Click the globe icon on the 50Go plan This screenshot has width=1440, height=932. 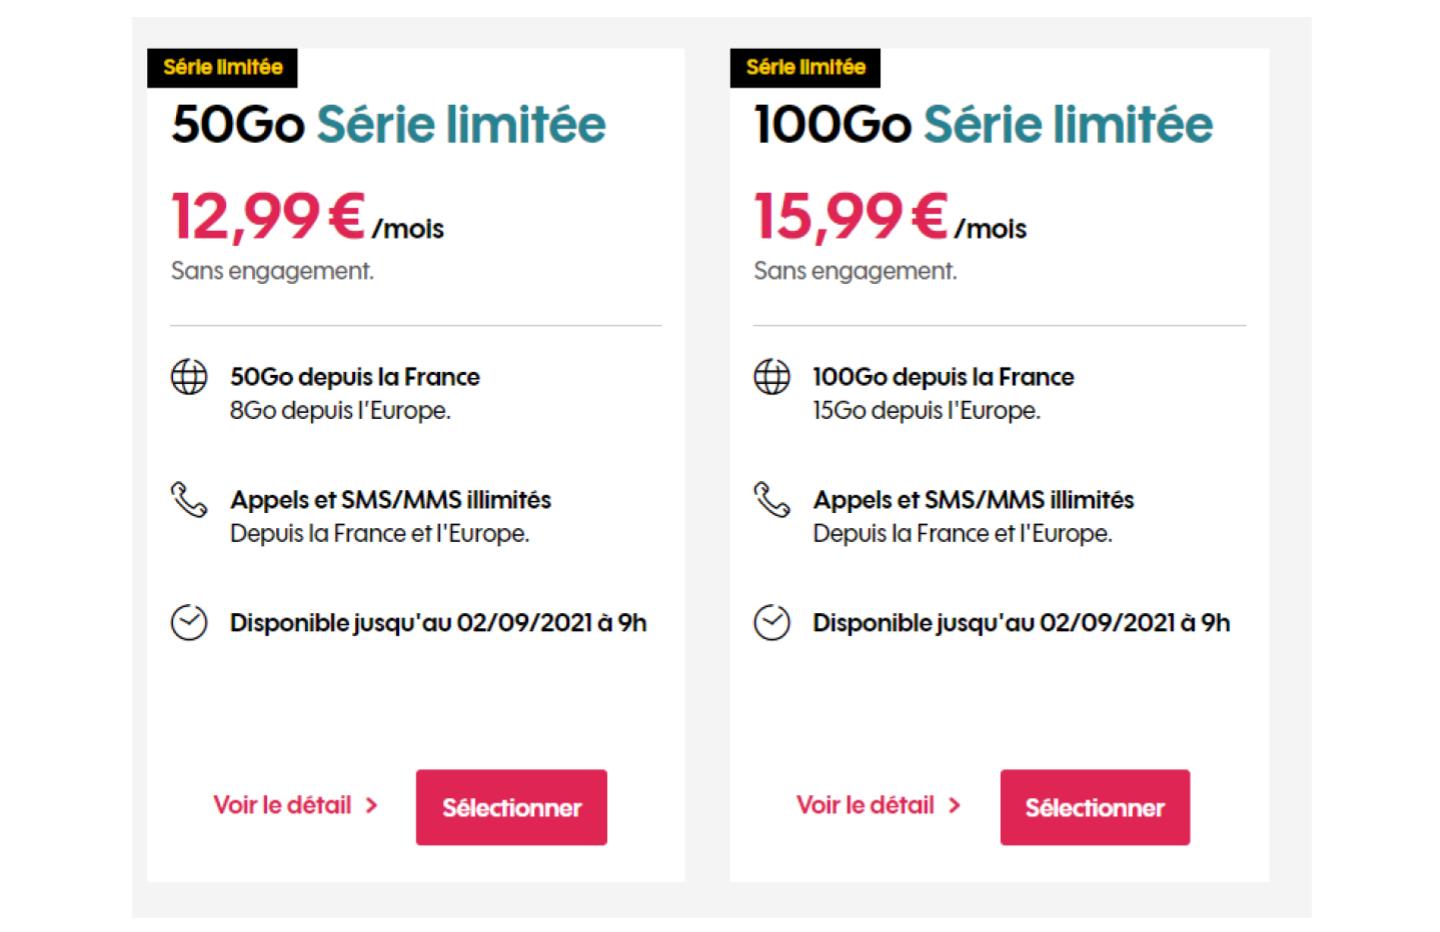tap(189, 378)
